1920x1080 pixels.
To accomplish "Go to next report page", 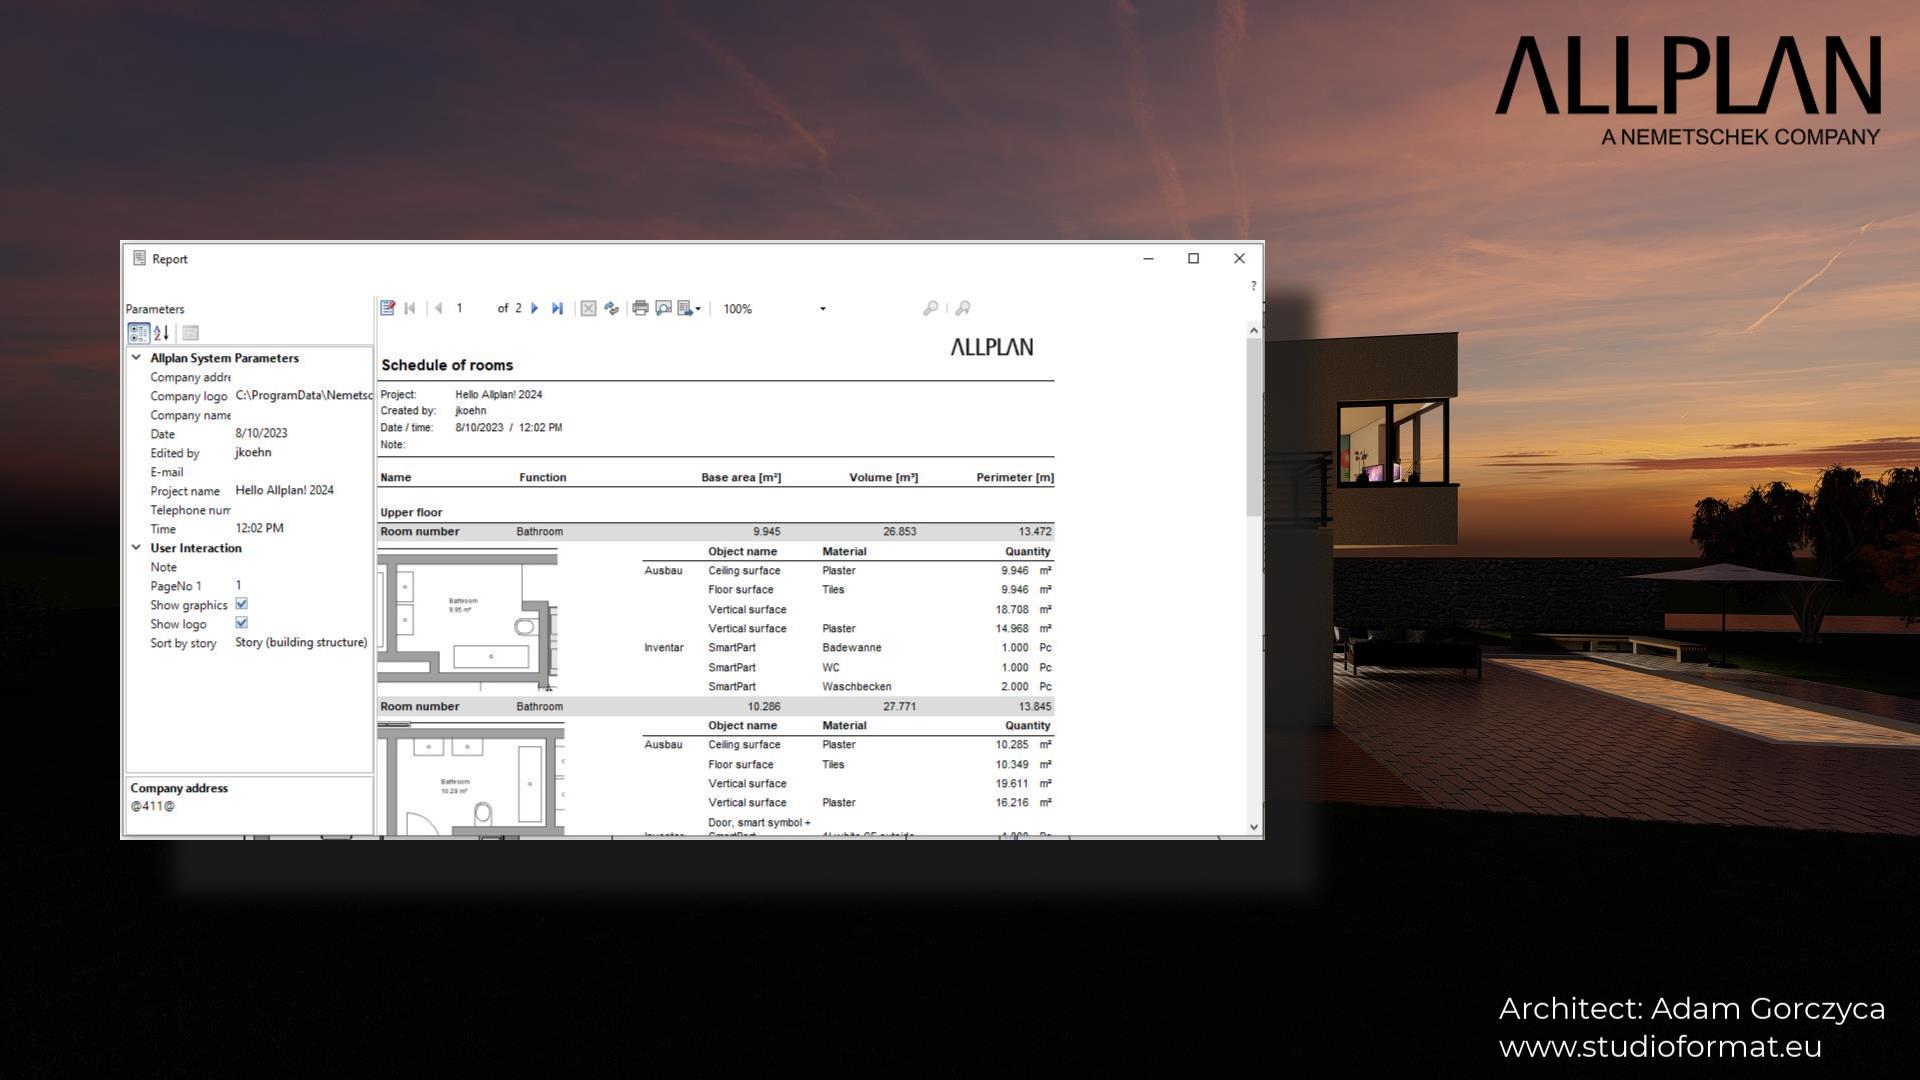I will coord(535,308).
